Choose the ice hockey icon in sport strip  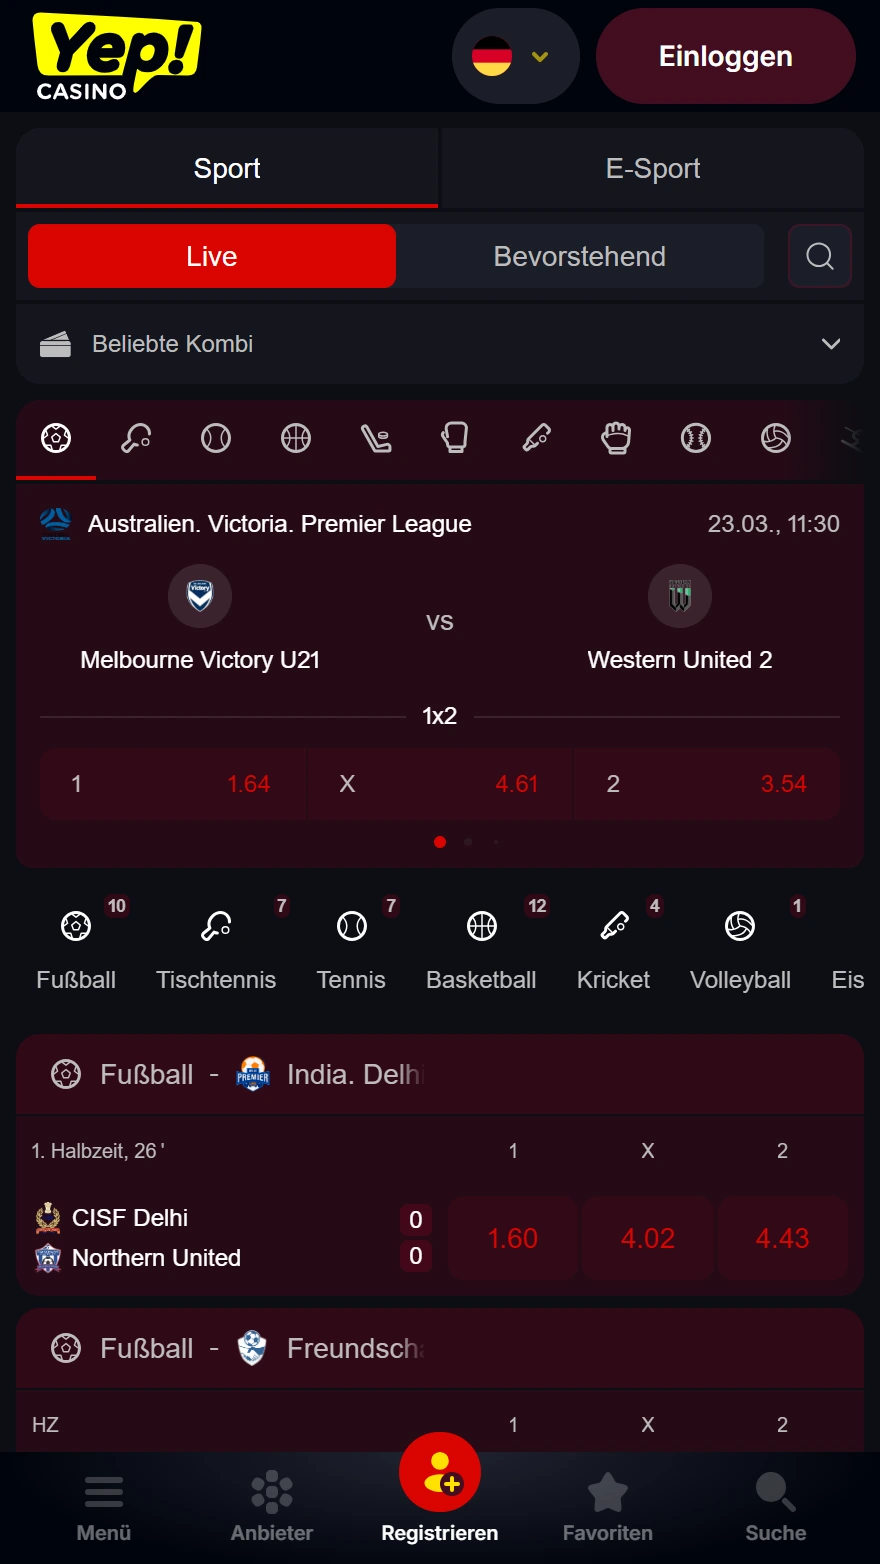(376, 438)
